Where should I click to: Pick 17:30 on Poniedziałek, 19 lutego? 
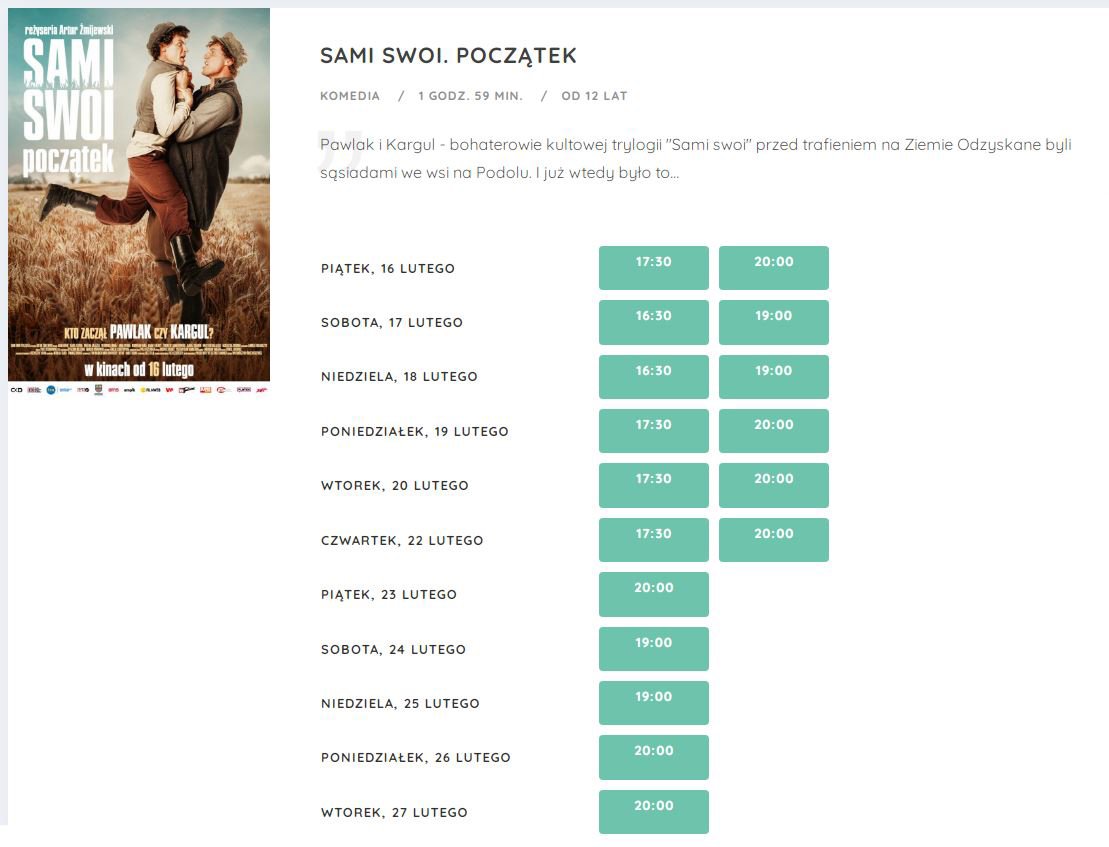click(654, 431)
